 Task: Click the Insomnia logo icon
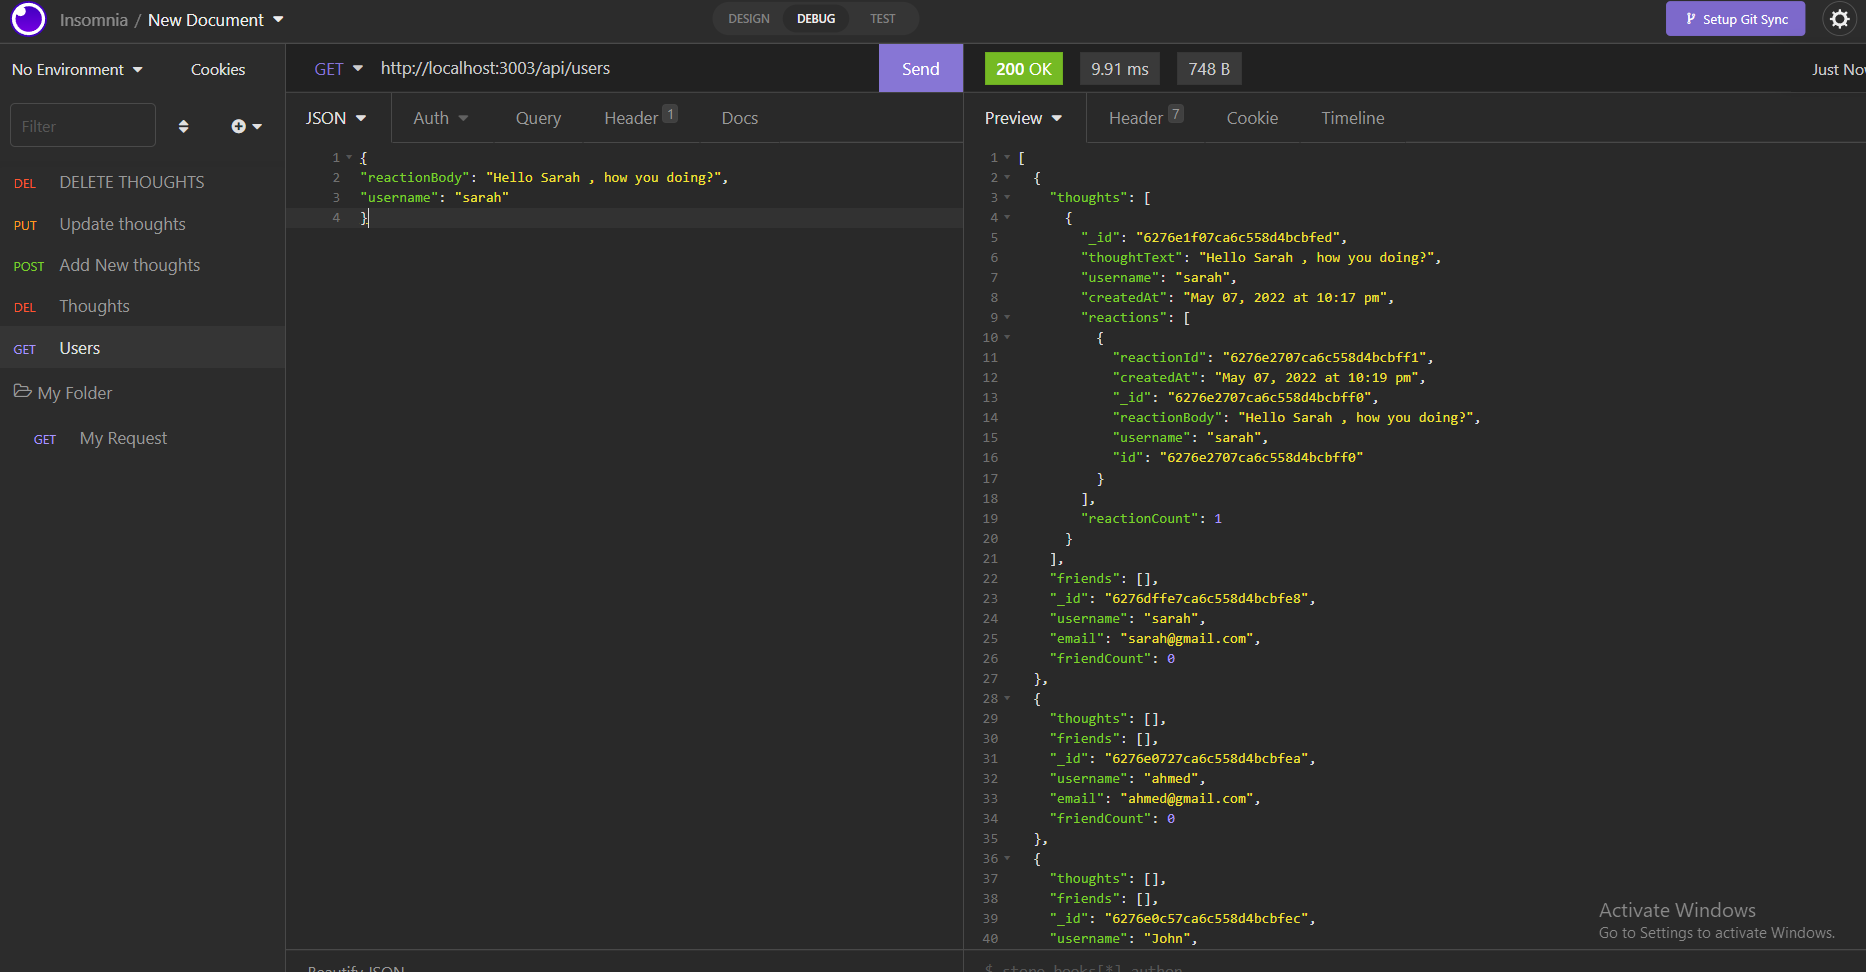(28, 19)
